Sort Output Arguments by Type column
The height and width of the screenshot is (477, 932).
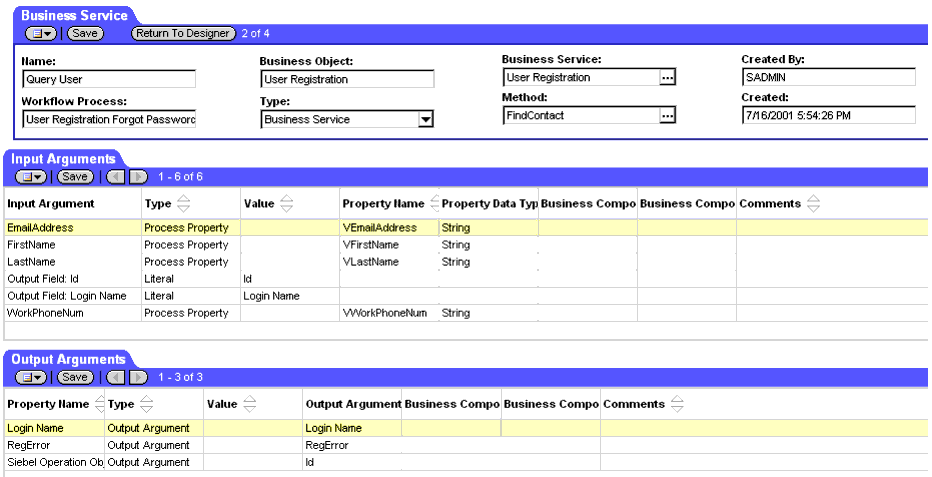pyautogui.click(x=146, y=405)
